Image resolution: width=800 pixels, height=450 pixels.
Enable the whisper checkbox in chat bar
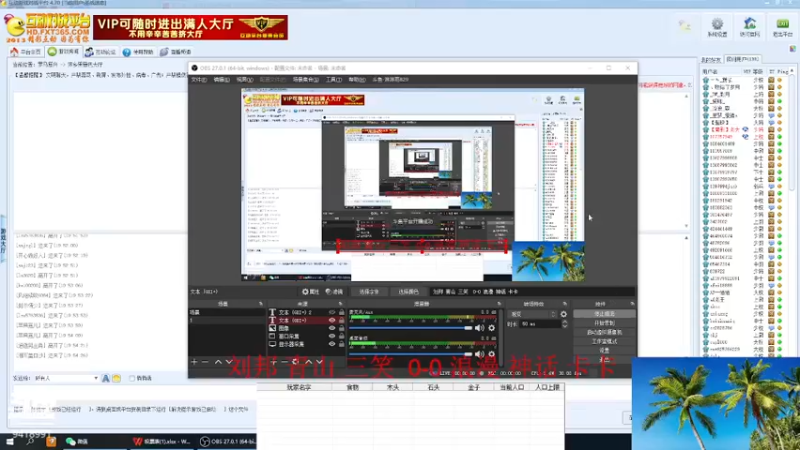[x=132, y=378]
